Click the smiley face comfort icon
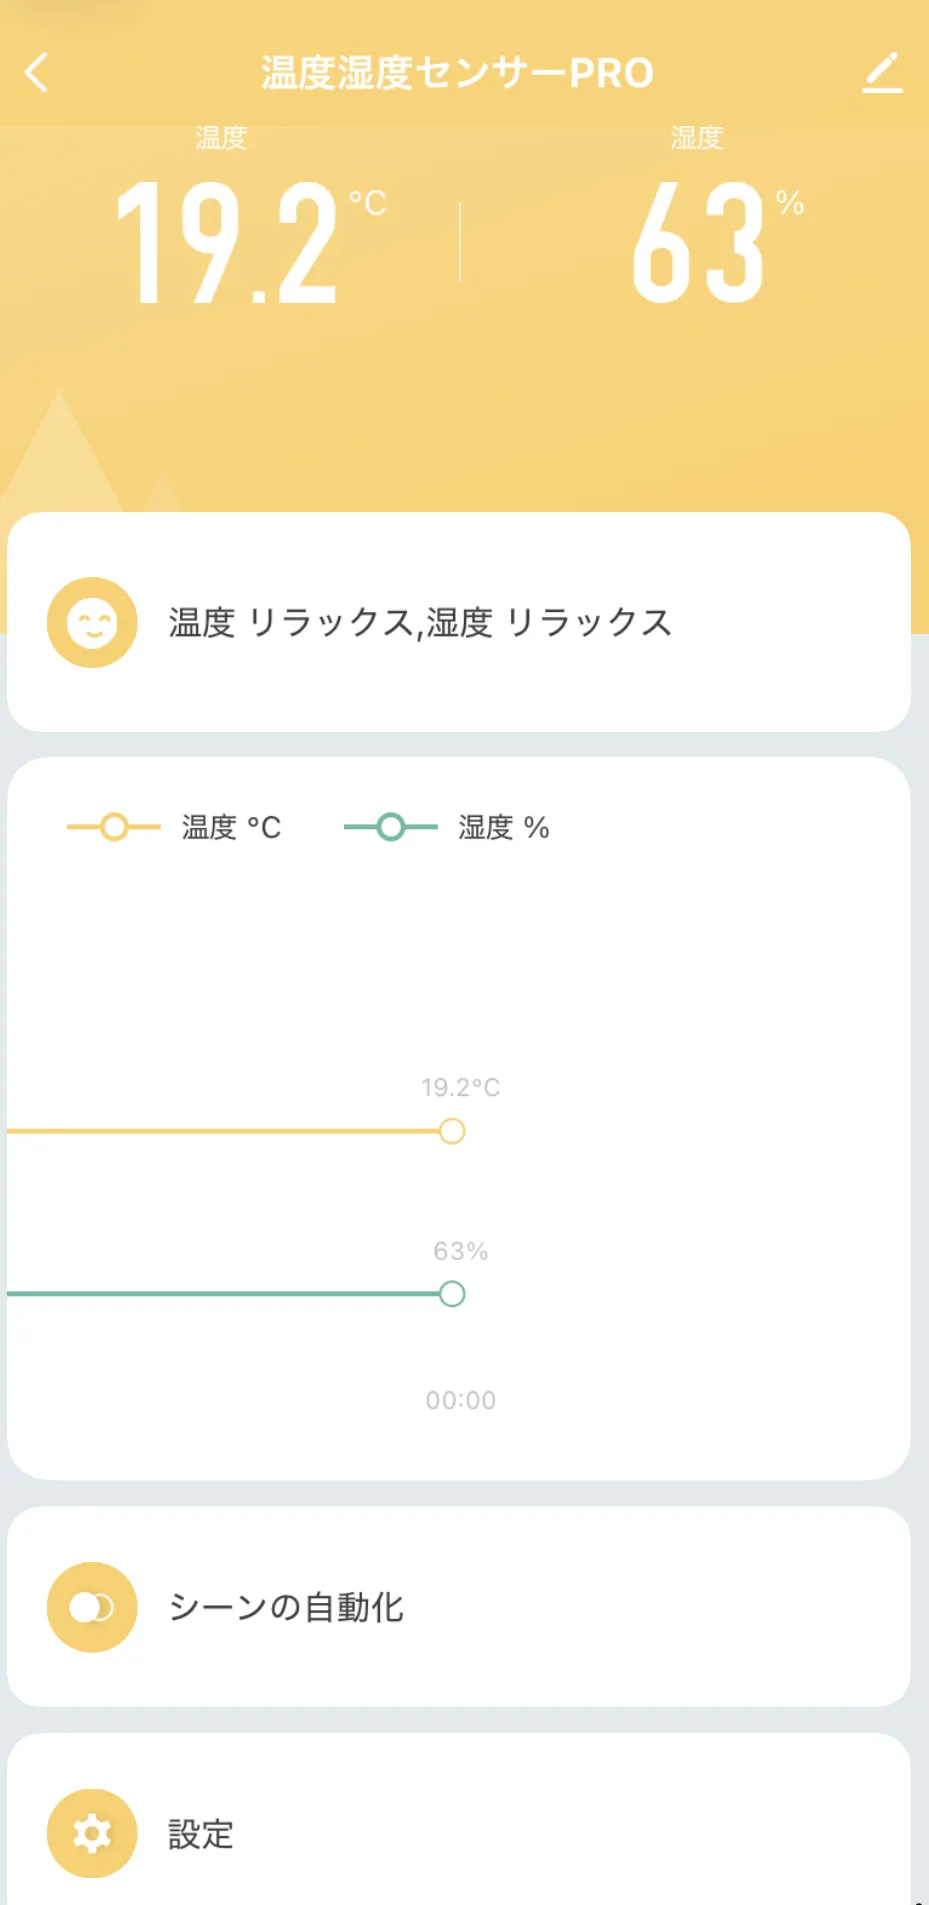 92,622
